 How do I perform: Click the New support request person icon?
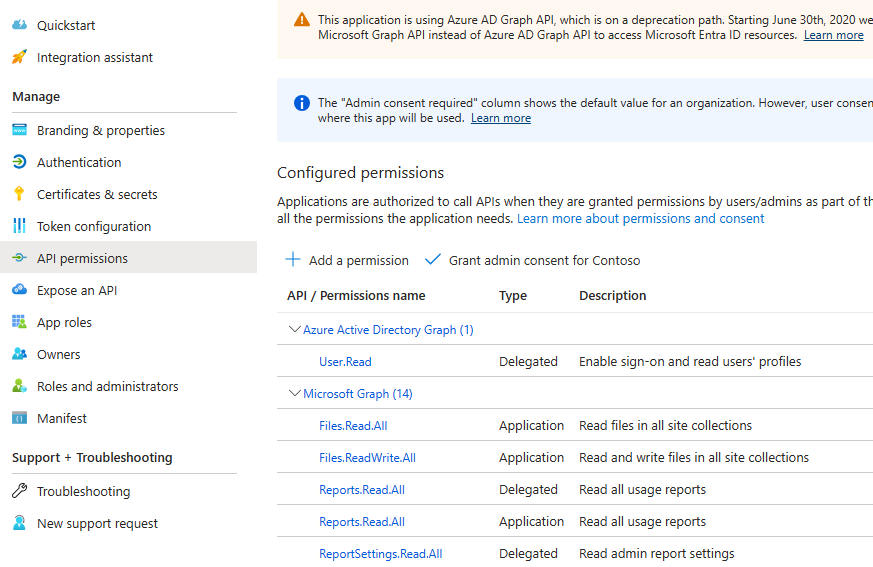click(19, 523)
